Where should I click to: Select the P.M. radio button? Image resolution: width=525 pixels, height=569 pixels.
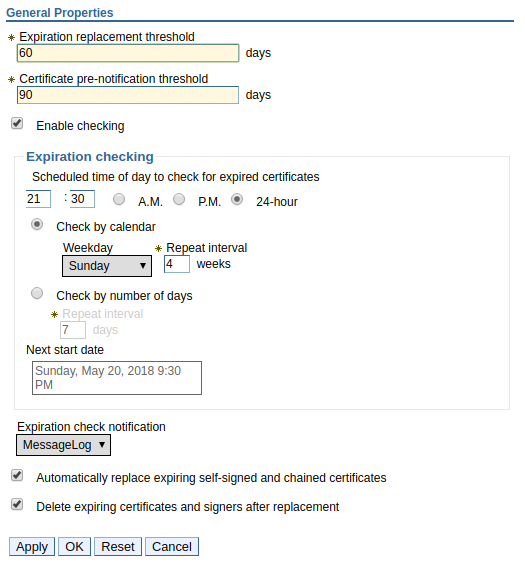tap(179, 199)
